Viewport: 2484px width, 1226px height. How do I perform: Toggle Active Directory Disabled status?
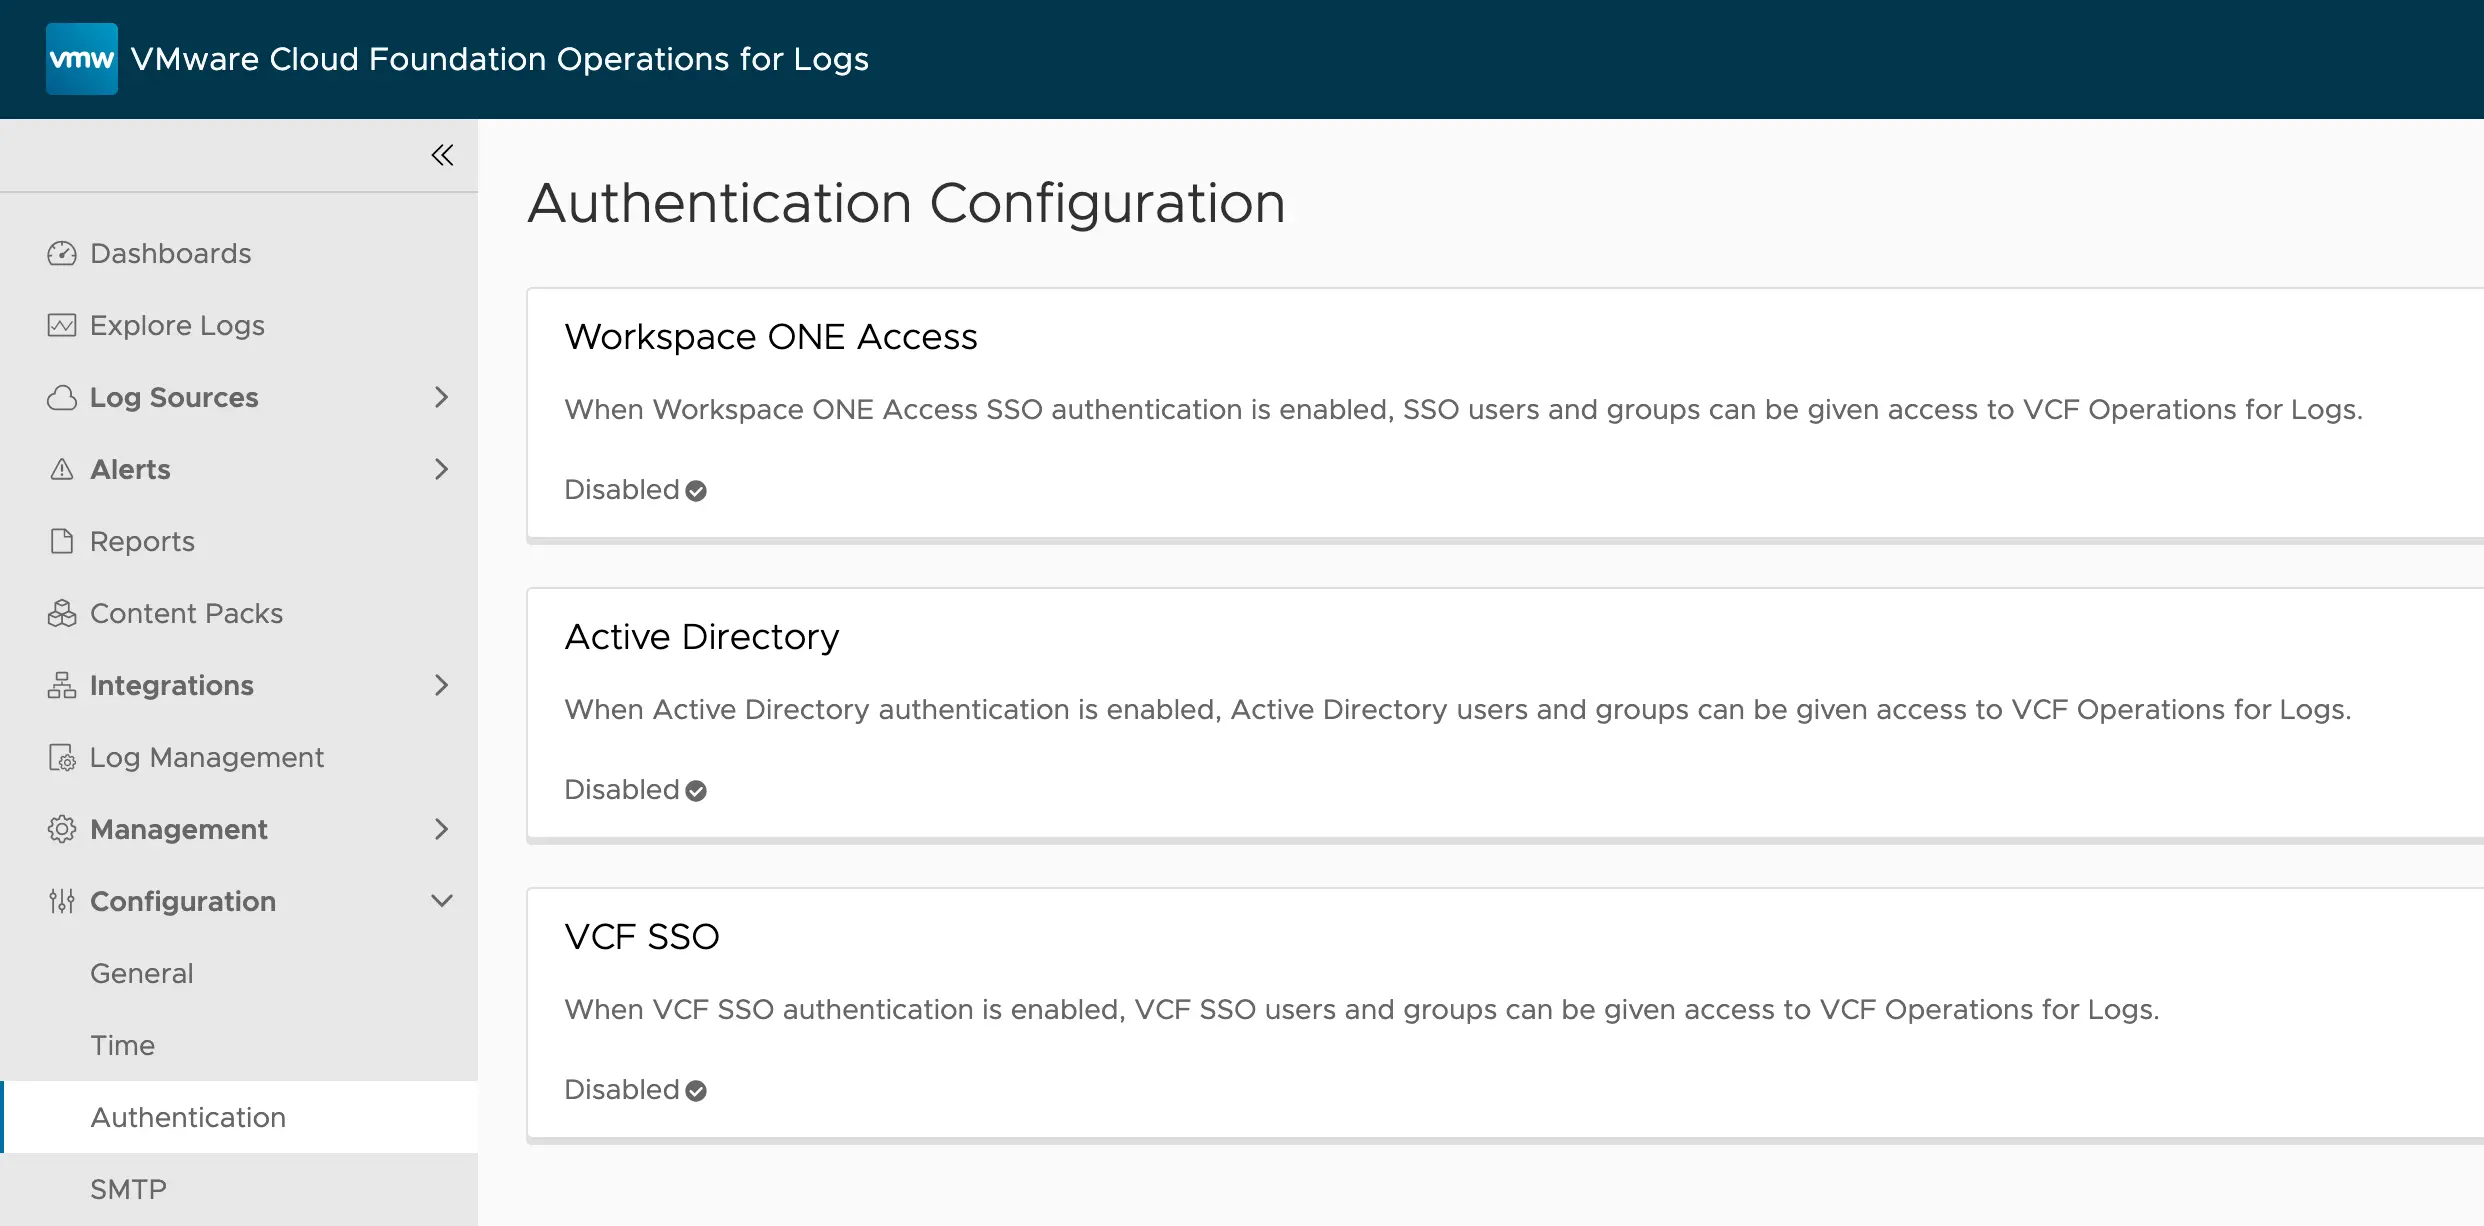[x=635, y=789]
